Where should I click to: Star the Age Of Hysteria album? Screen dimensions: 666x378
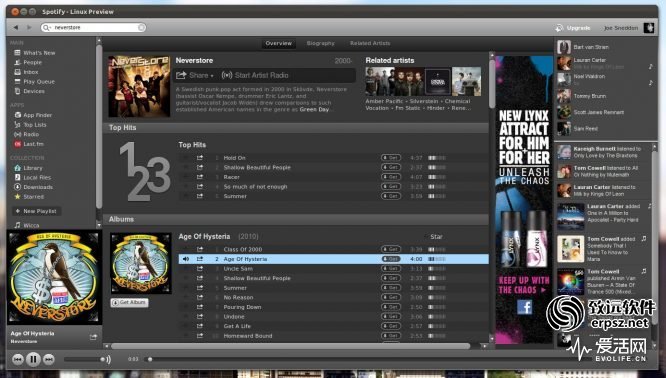pyautogui.click(x=434, y=237)
